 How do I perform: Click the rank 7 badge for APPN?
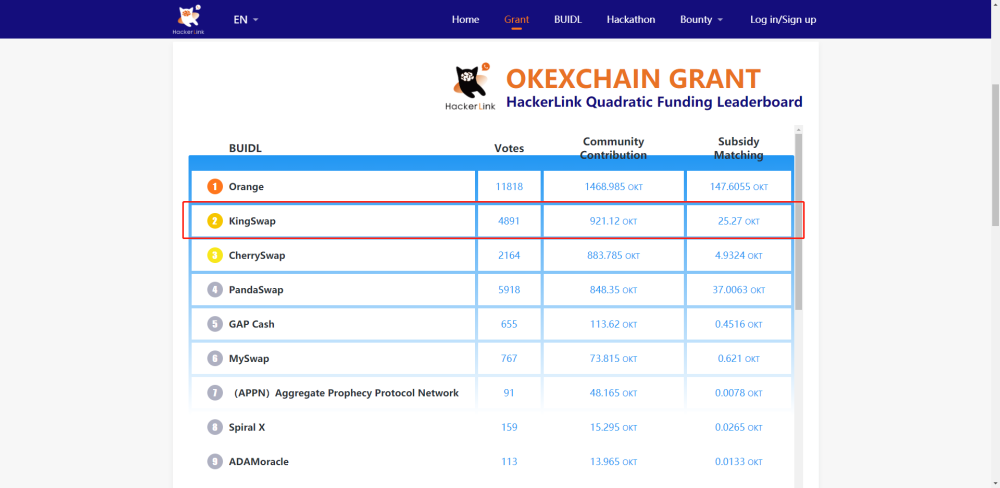coord(215,393)
